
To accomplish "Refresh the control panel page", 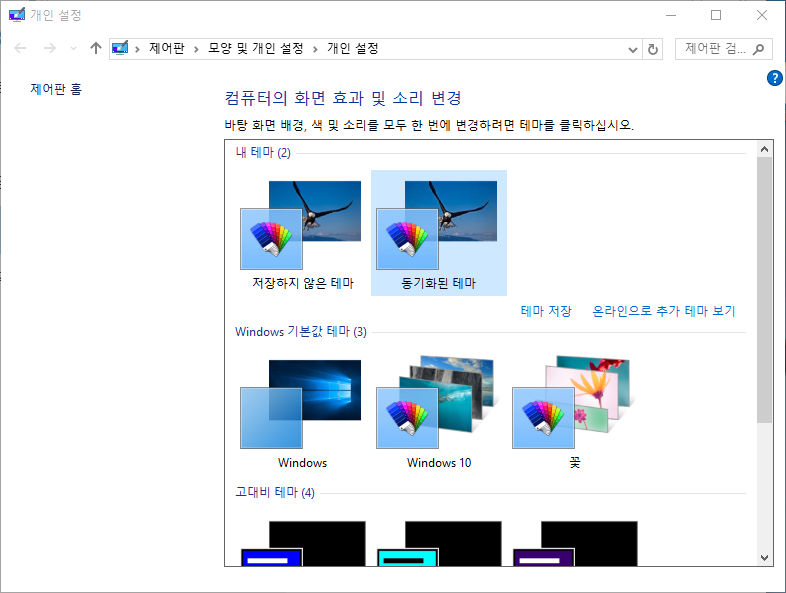I will coord(654,49).
